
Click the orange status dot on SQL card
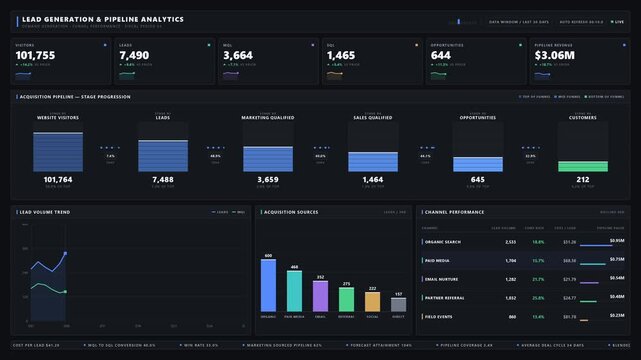[x=417, y=45]
